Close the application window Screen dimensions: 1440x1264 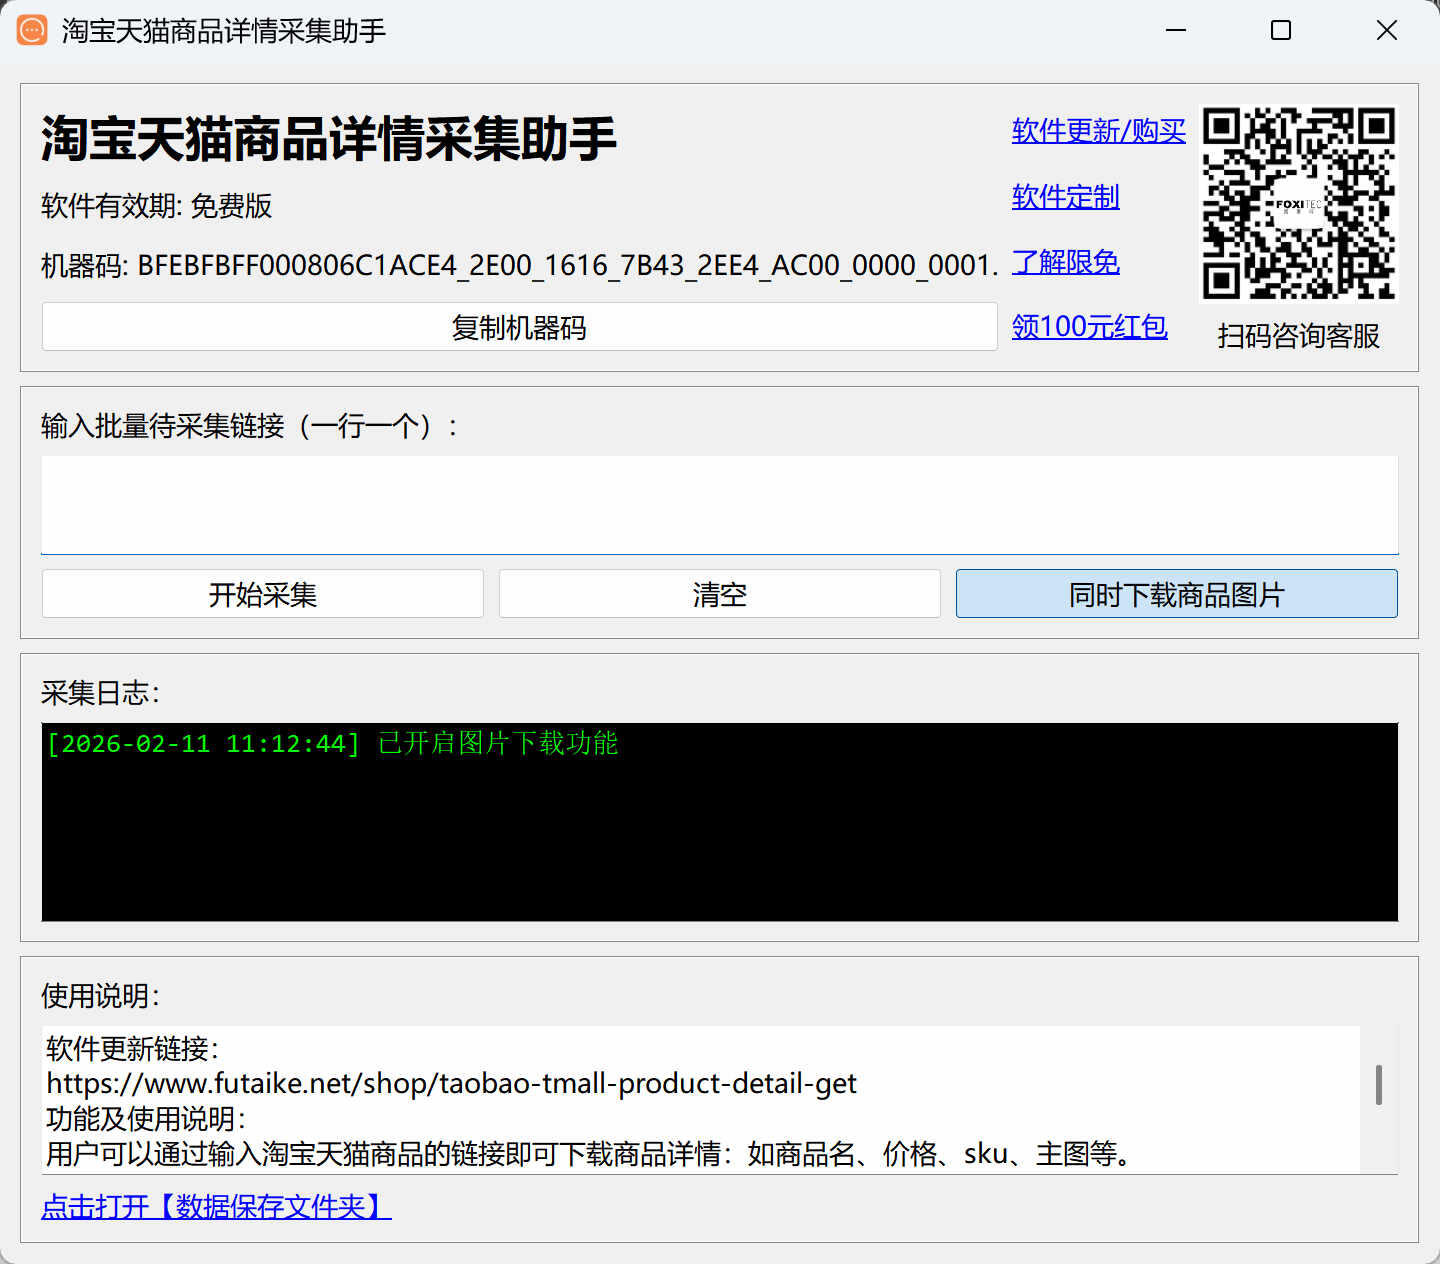(1387, 30)
